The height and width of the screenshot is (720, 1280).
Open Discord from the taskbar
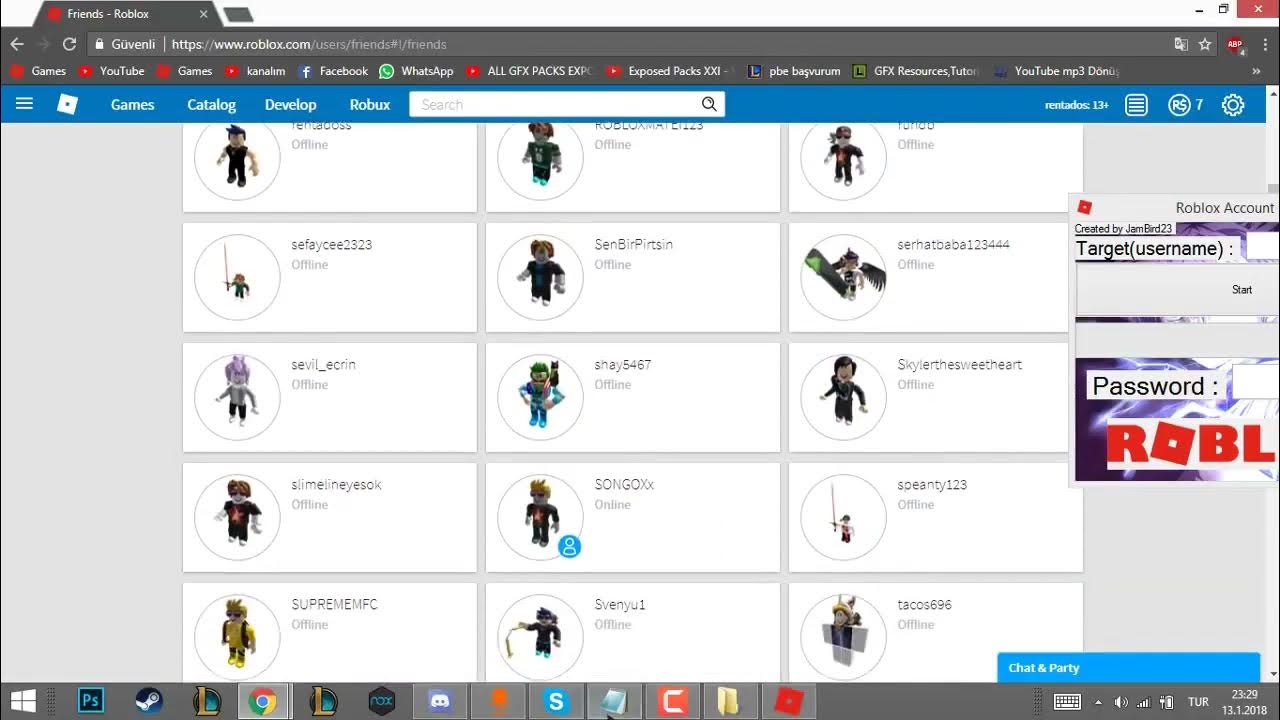(x=439, y=701)
